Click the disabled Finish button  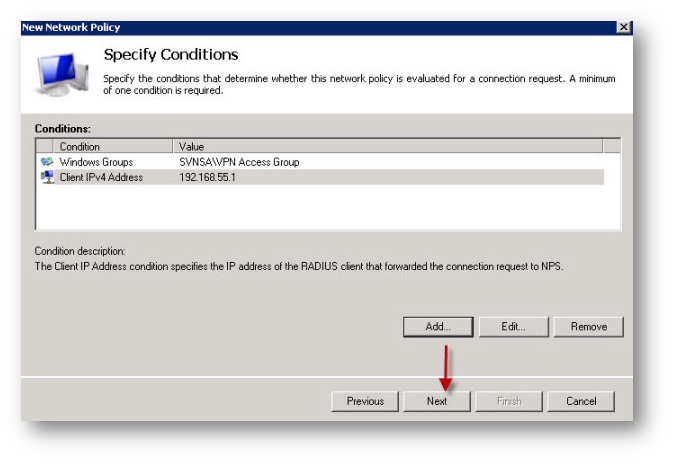click(x=509, y=401)
